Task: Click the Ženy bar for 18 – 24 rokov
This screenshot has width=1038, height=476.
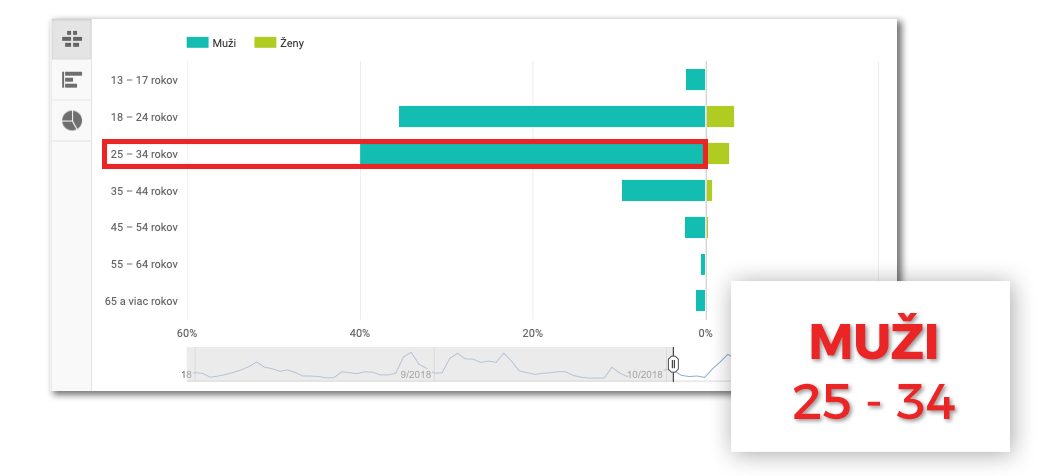Action: pos(720,117)
